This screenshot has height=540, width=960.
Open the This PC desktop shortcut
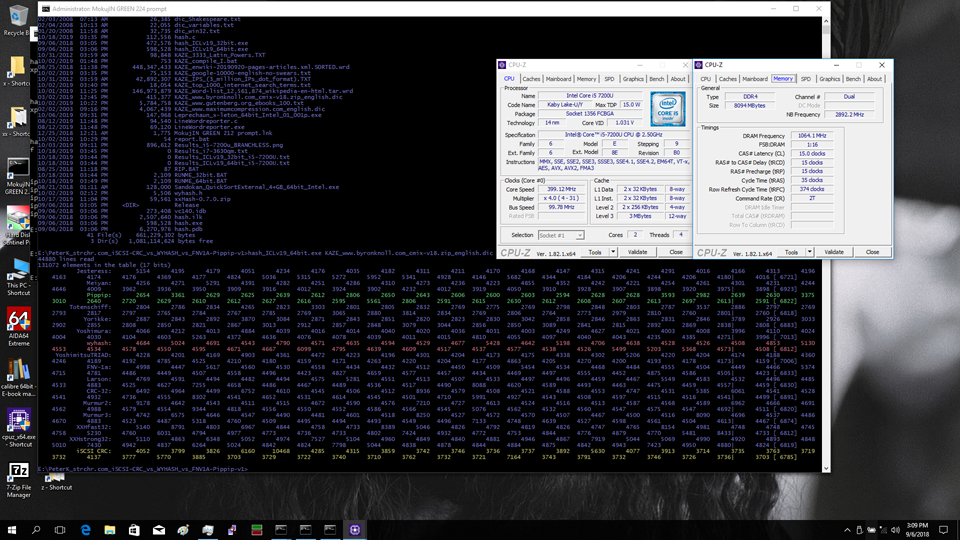coord(18,277)
